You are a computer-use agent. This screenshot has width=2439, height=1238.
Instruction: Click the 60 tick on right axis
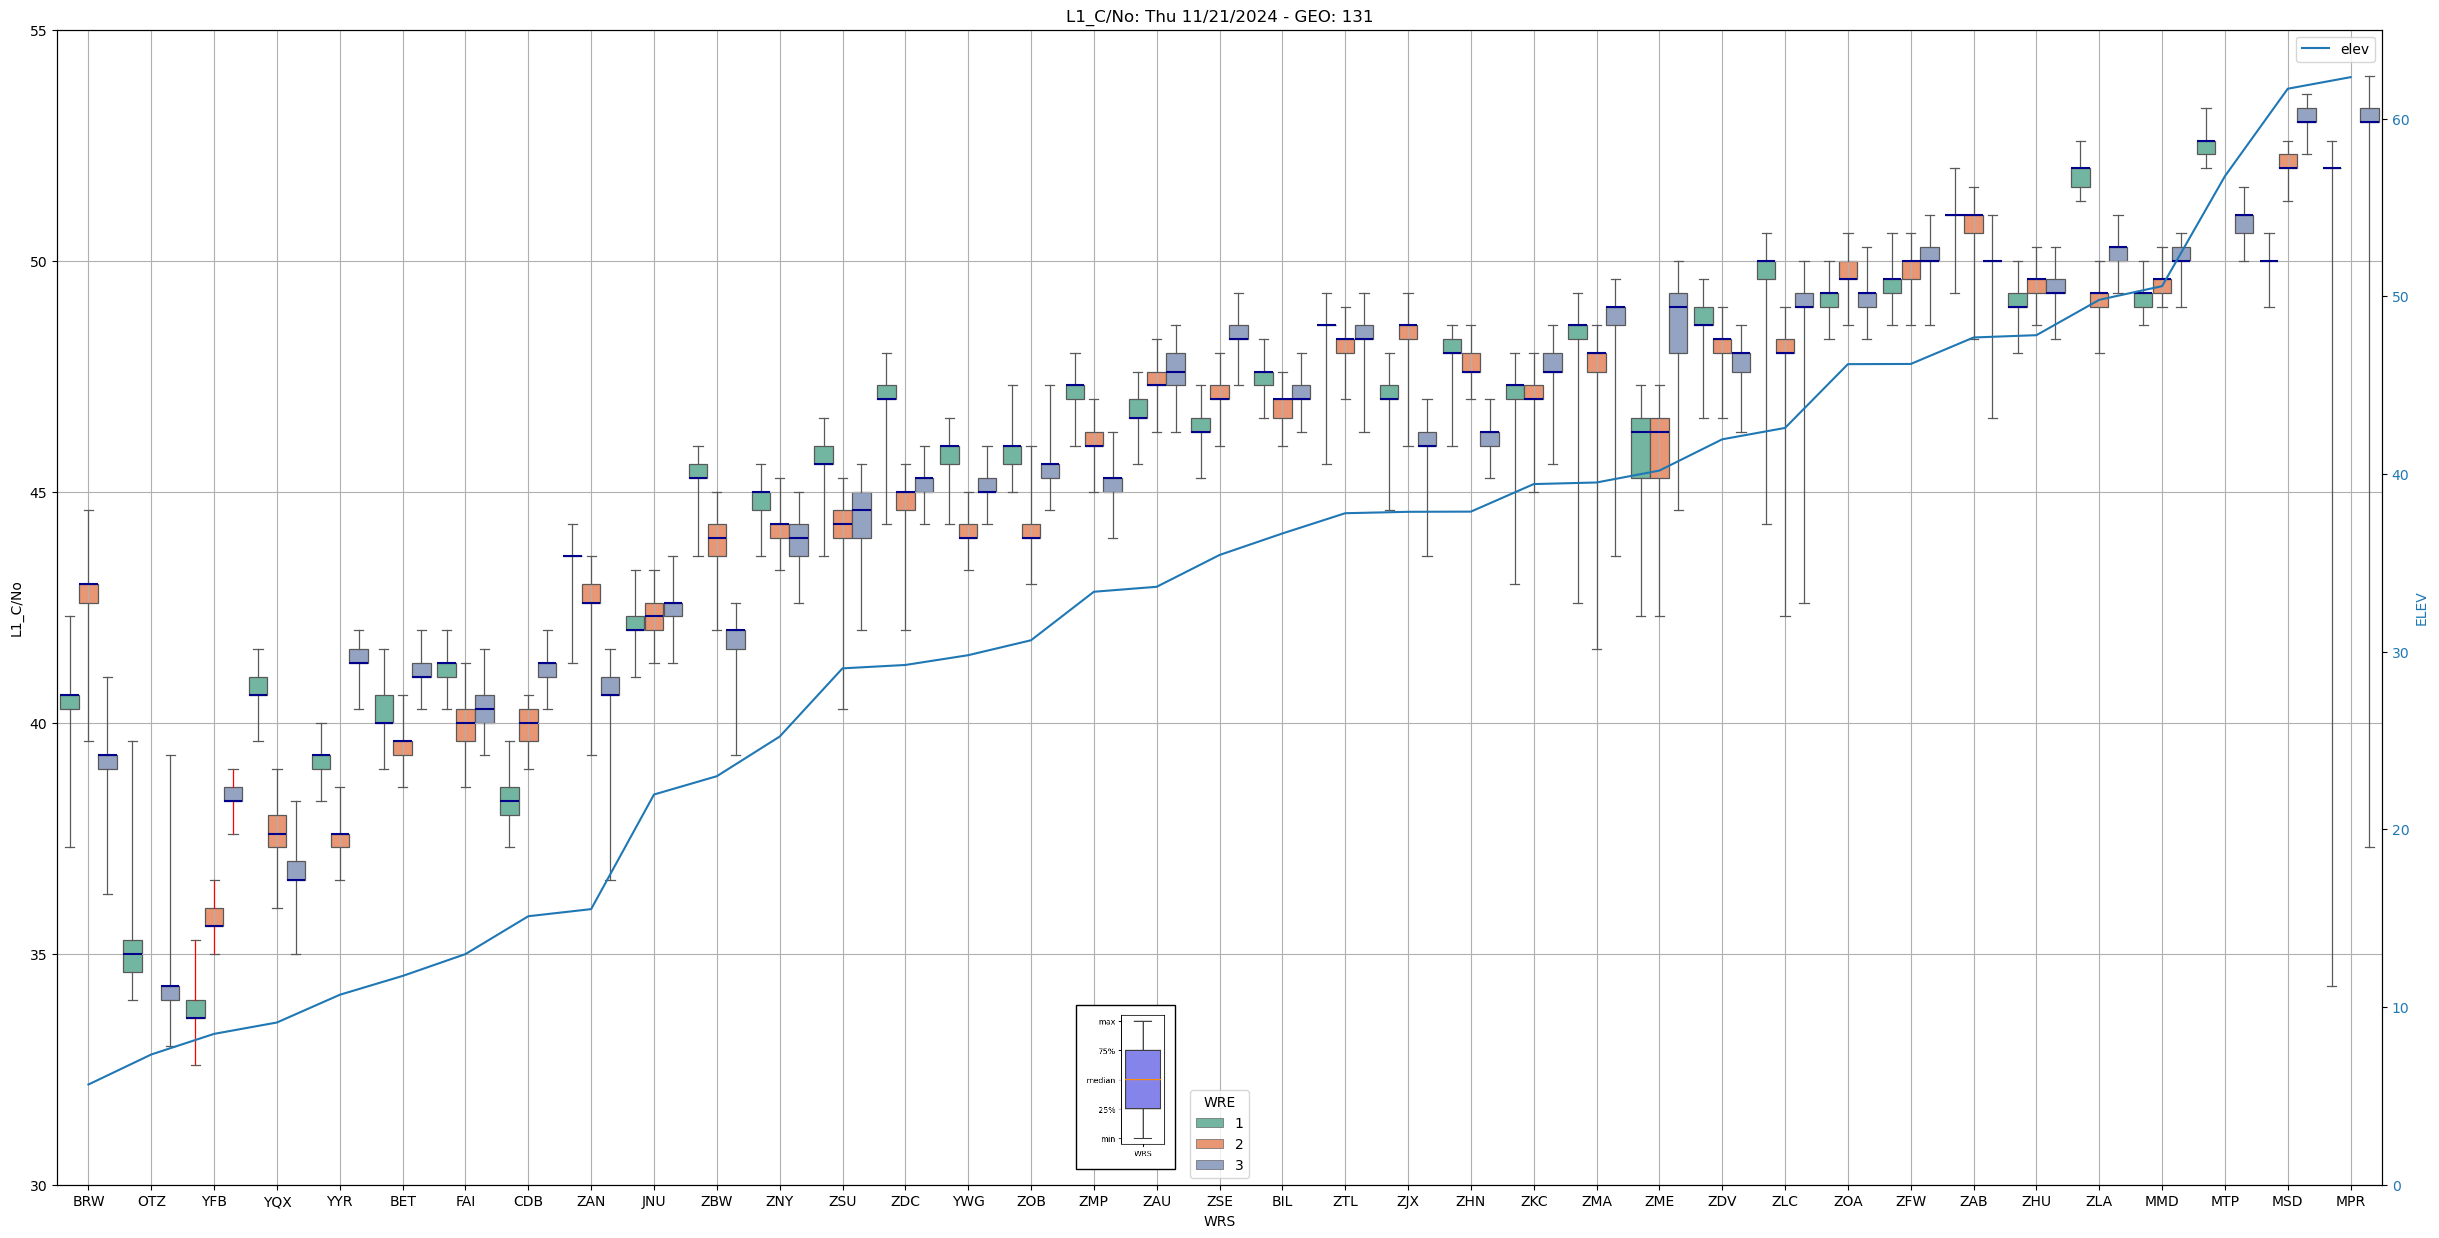click(x=2399, y=120)
